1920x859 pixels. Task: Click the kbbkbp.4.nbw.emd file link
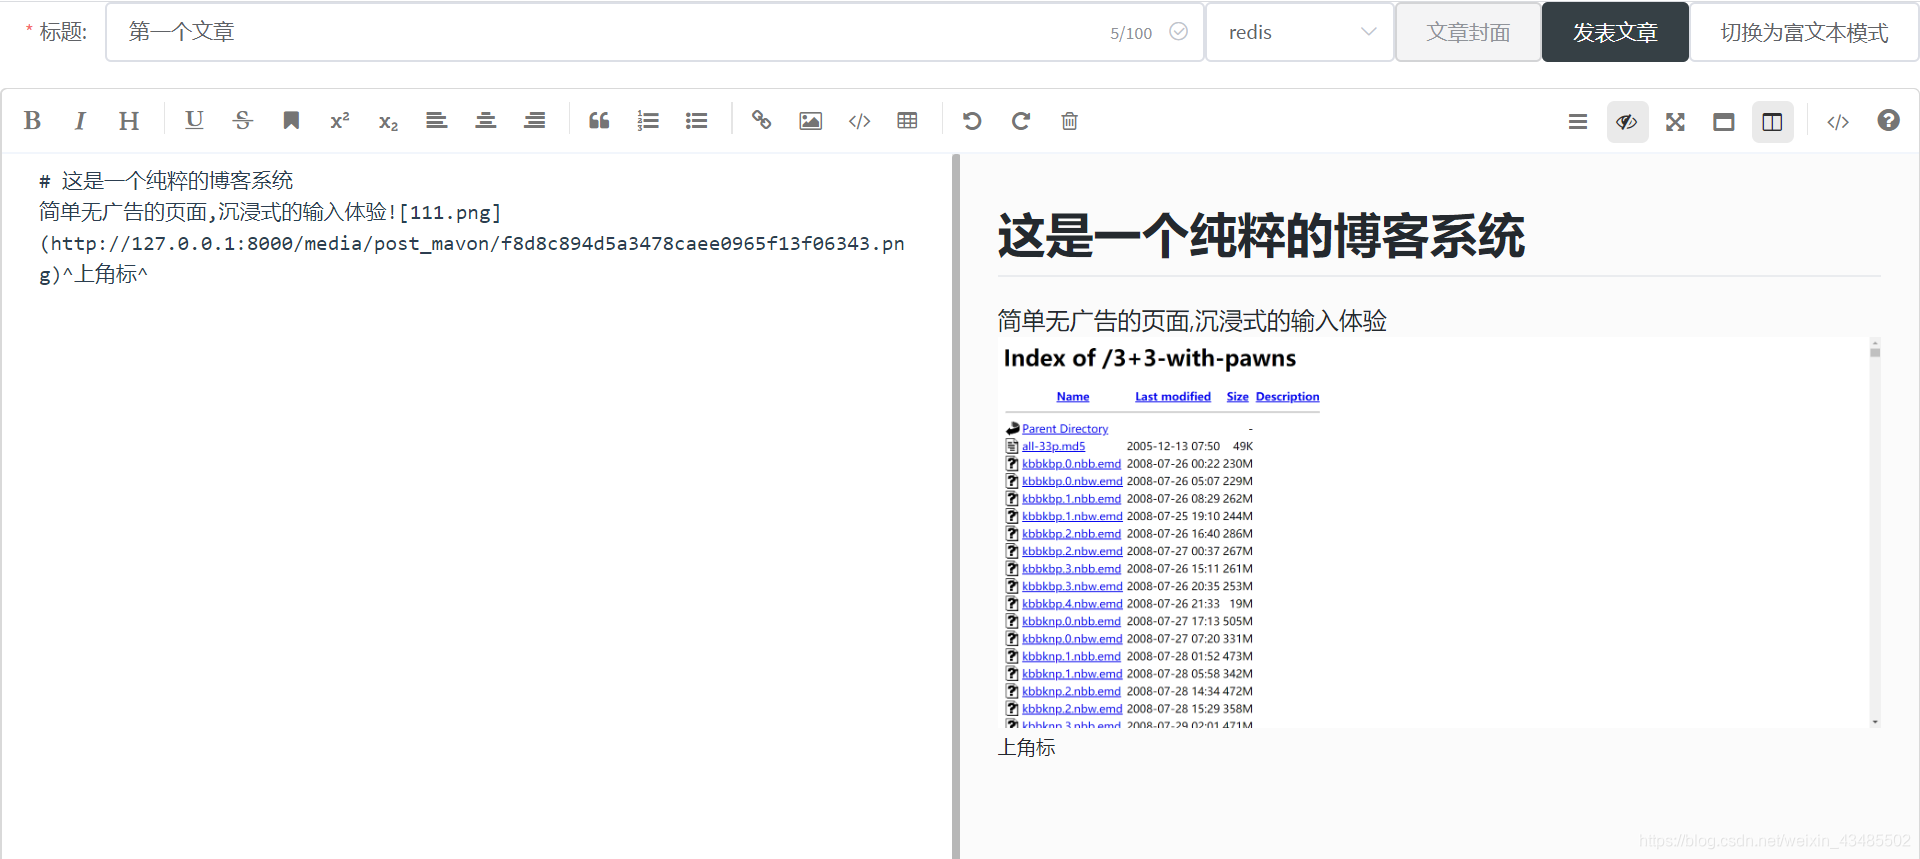pos(1072,604)
